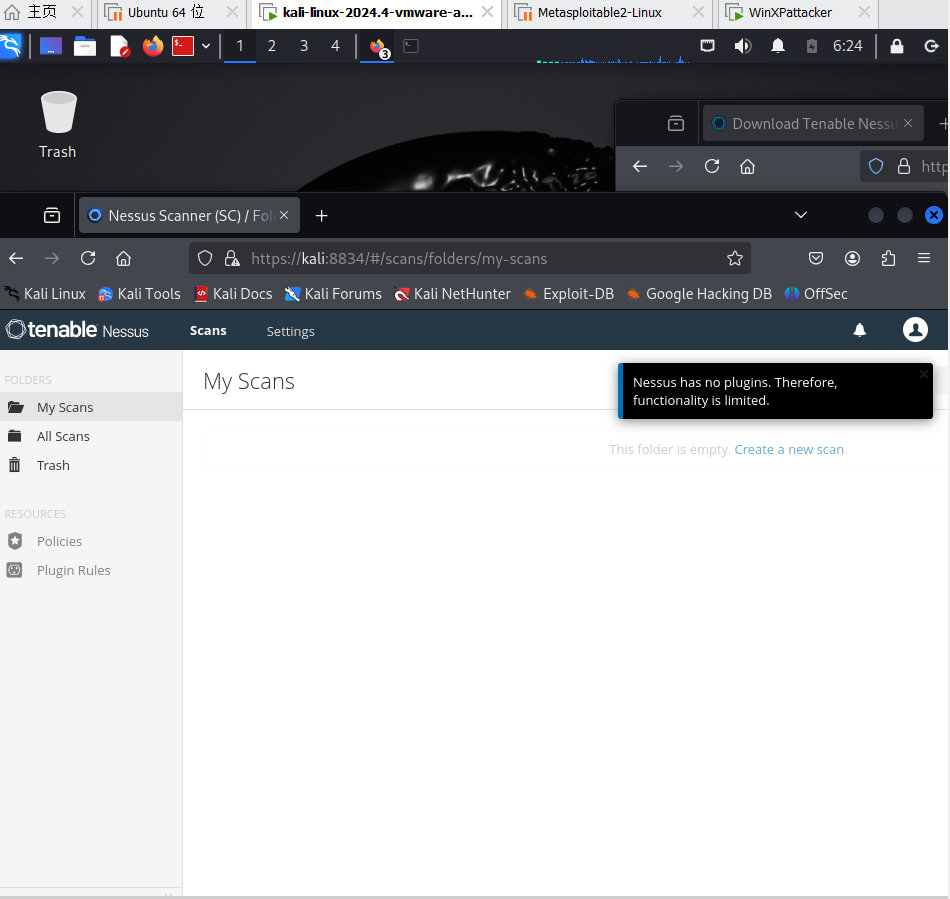Dismiss the no plugins notification
950x899 pixels.
[x=923, y=374]
